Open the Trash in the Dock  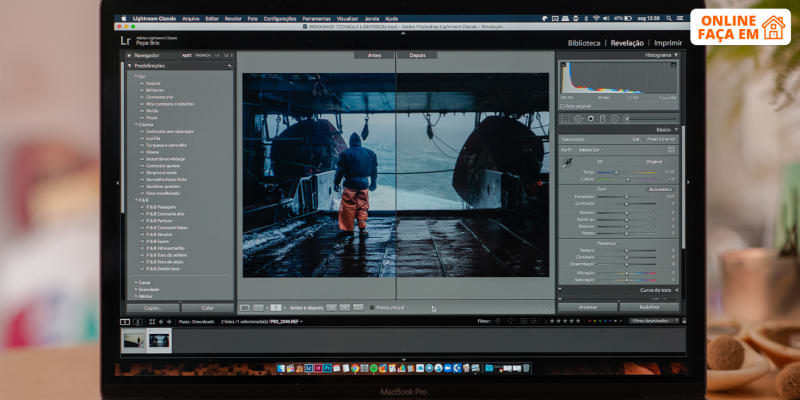(526, 368)
